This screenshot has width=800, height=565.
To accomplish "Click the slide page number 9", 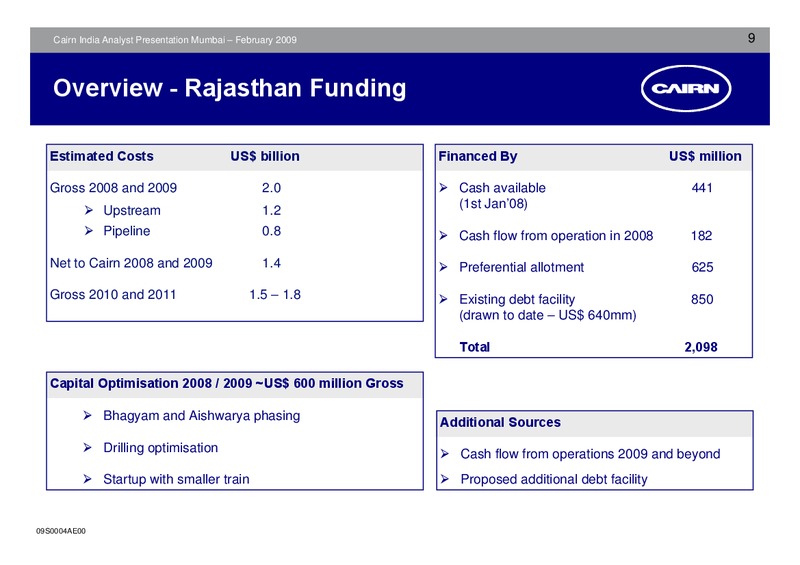I will [751, 38].
